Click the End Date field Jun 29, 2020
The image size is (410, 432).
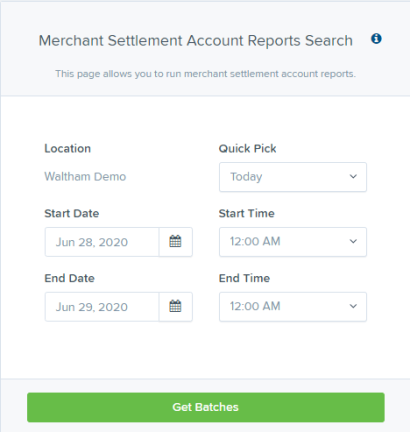(102, 307)
